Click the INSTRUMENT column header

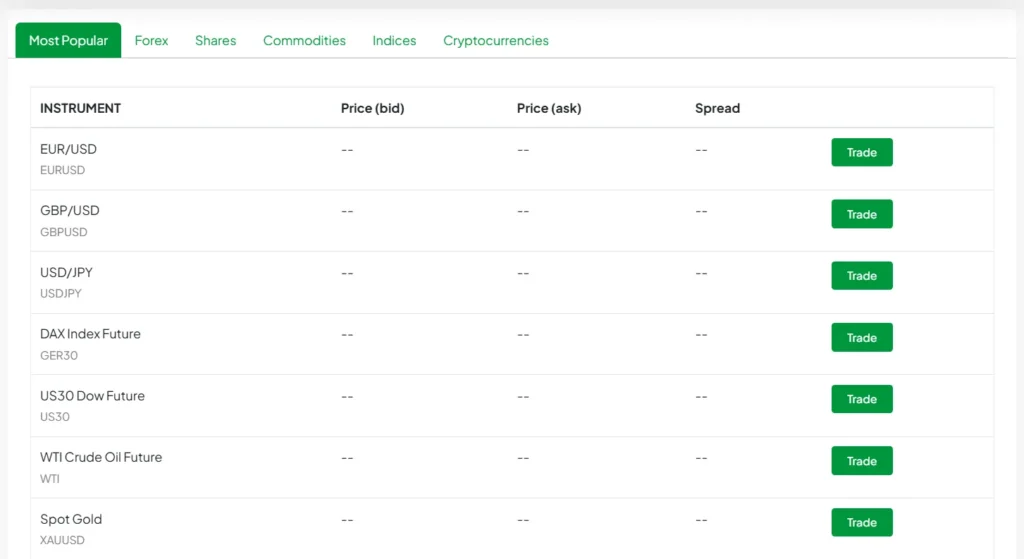point(80,108)
